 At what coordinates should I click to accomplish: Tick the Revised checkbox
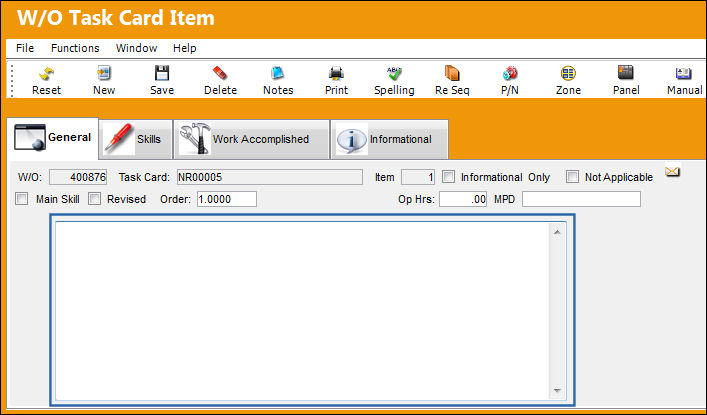click(x=94, y=198)
